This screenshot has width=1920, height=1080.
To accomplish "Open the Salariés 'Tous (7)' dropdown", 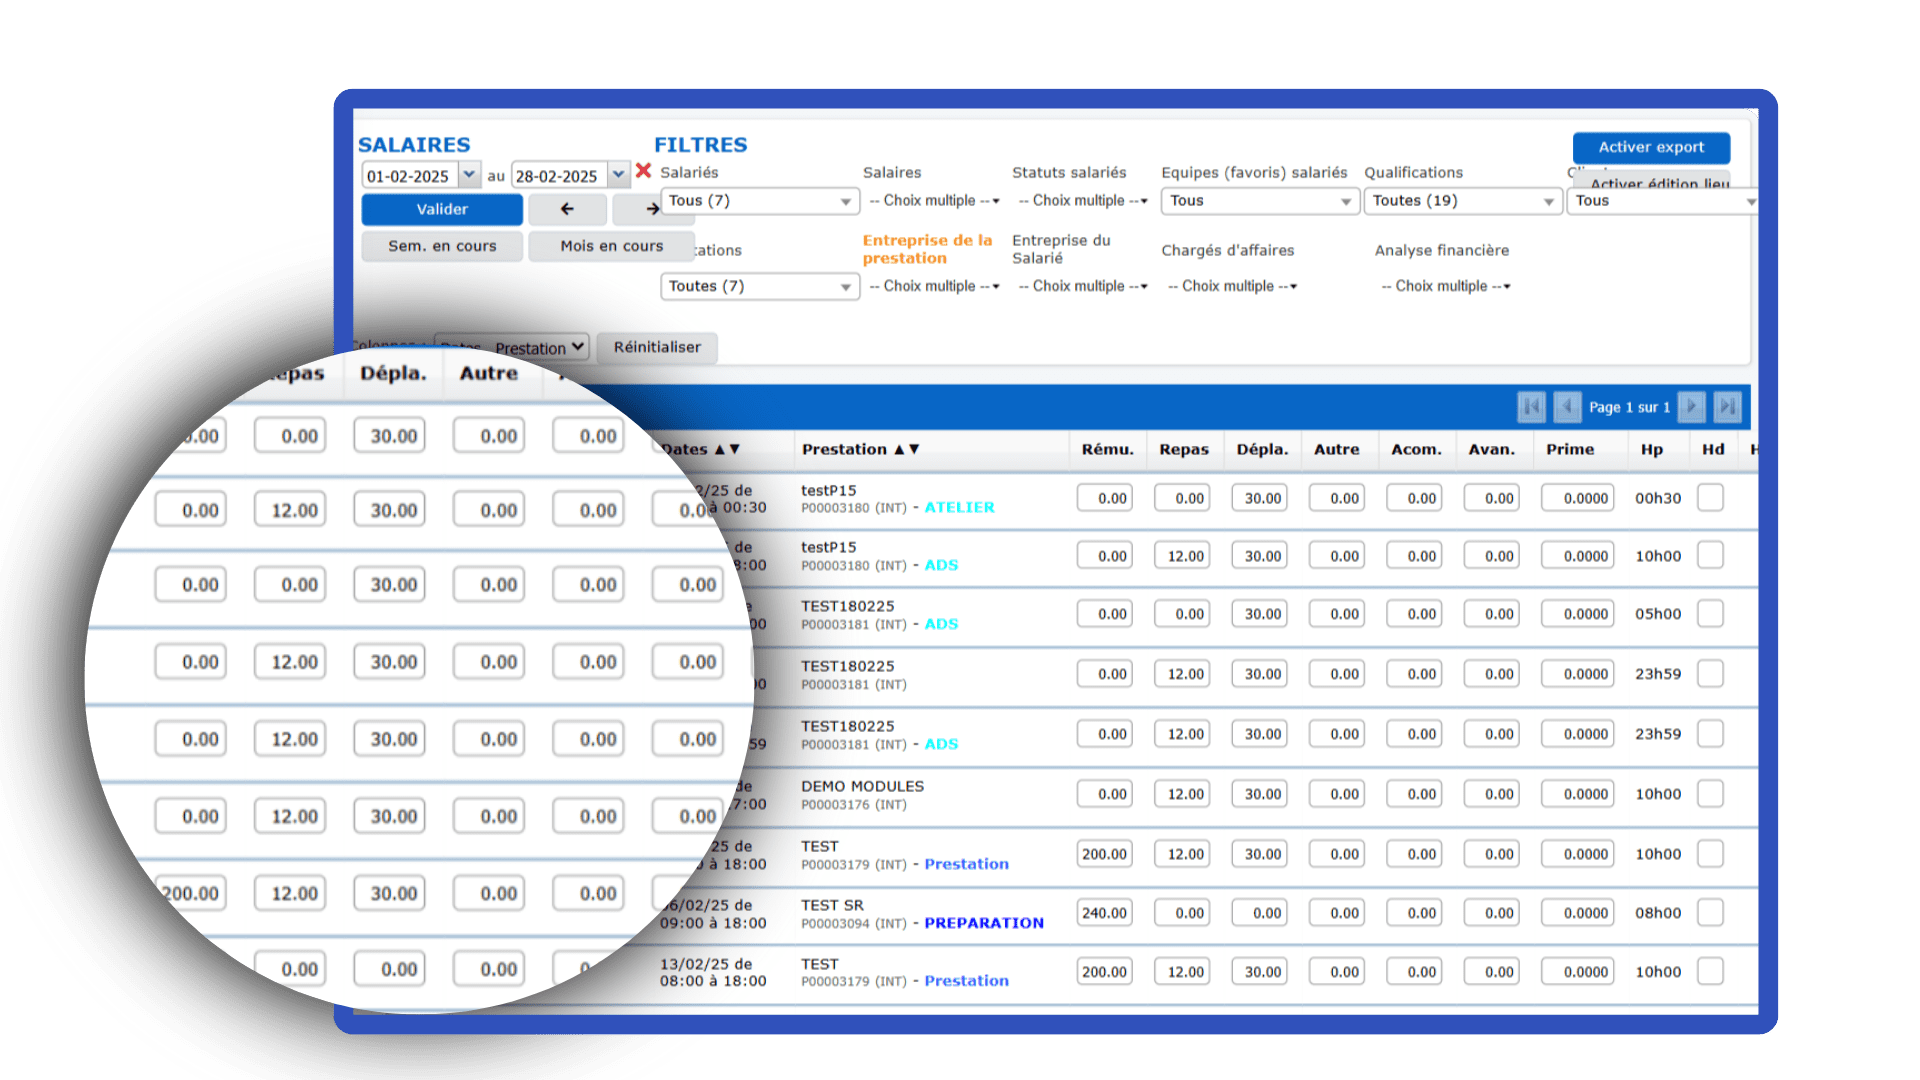I will (759, 201).
